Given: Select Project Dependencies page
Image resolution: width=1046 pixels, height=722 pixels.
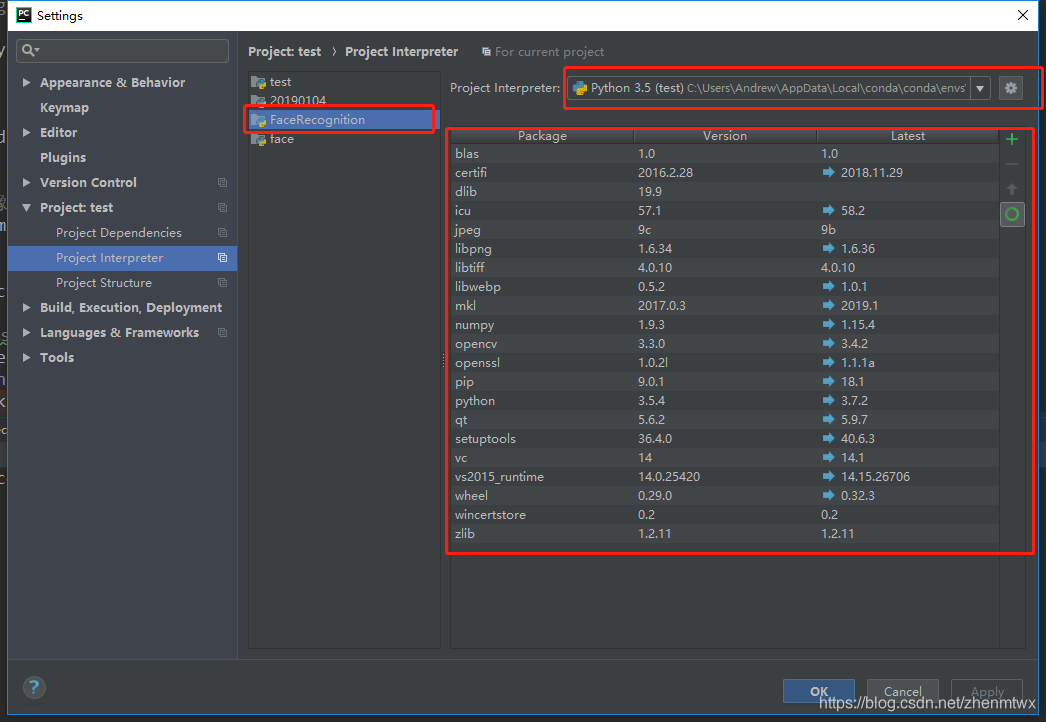Looking at the screenshot, I should pyautogui.click(x=119, y=233).
